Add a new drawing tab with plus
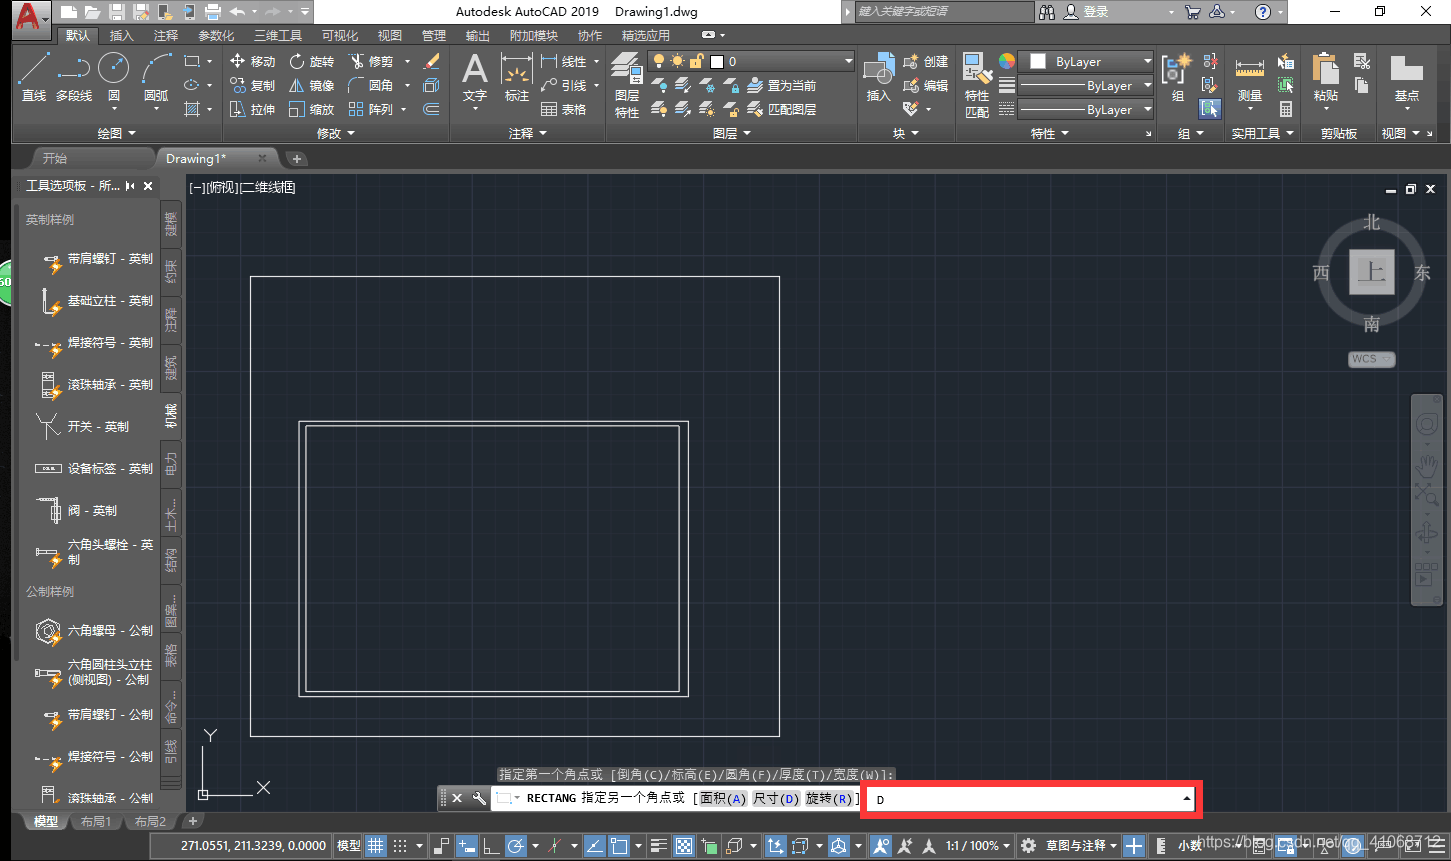Image resolution: width=1451 pixels, height=861 pixels. coord(296,158)
